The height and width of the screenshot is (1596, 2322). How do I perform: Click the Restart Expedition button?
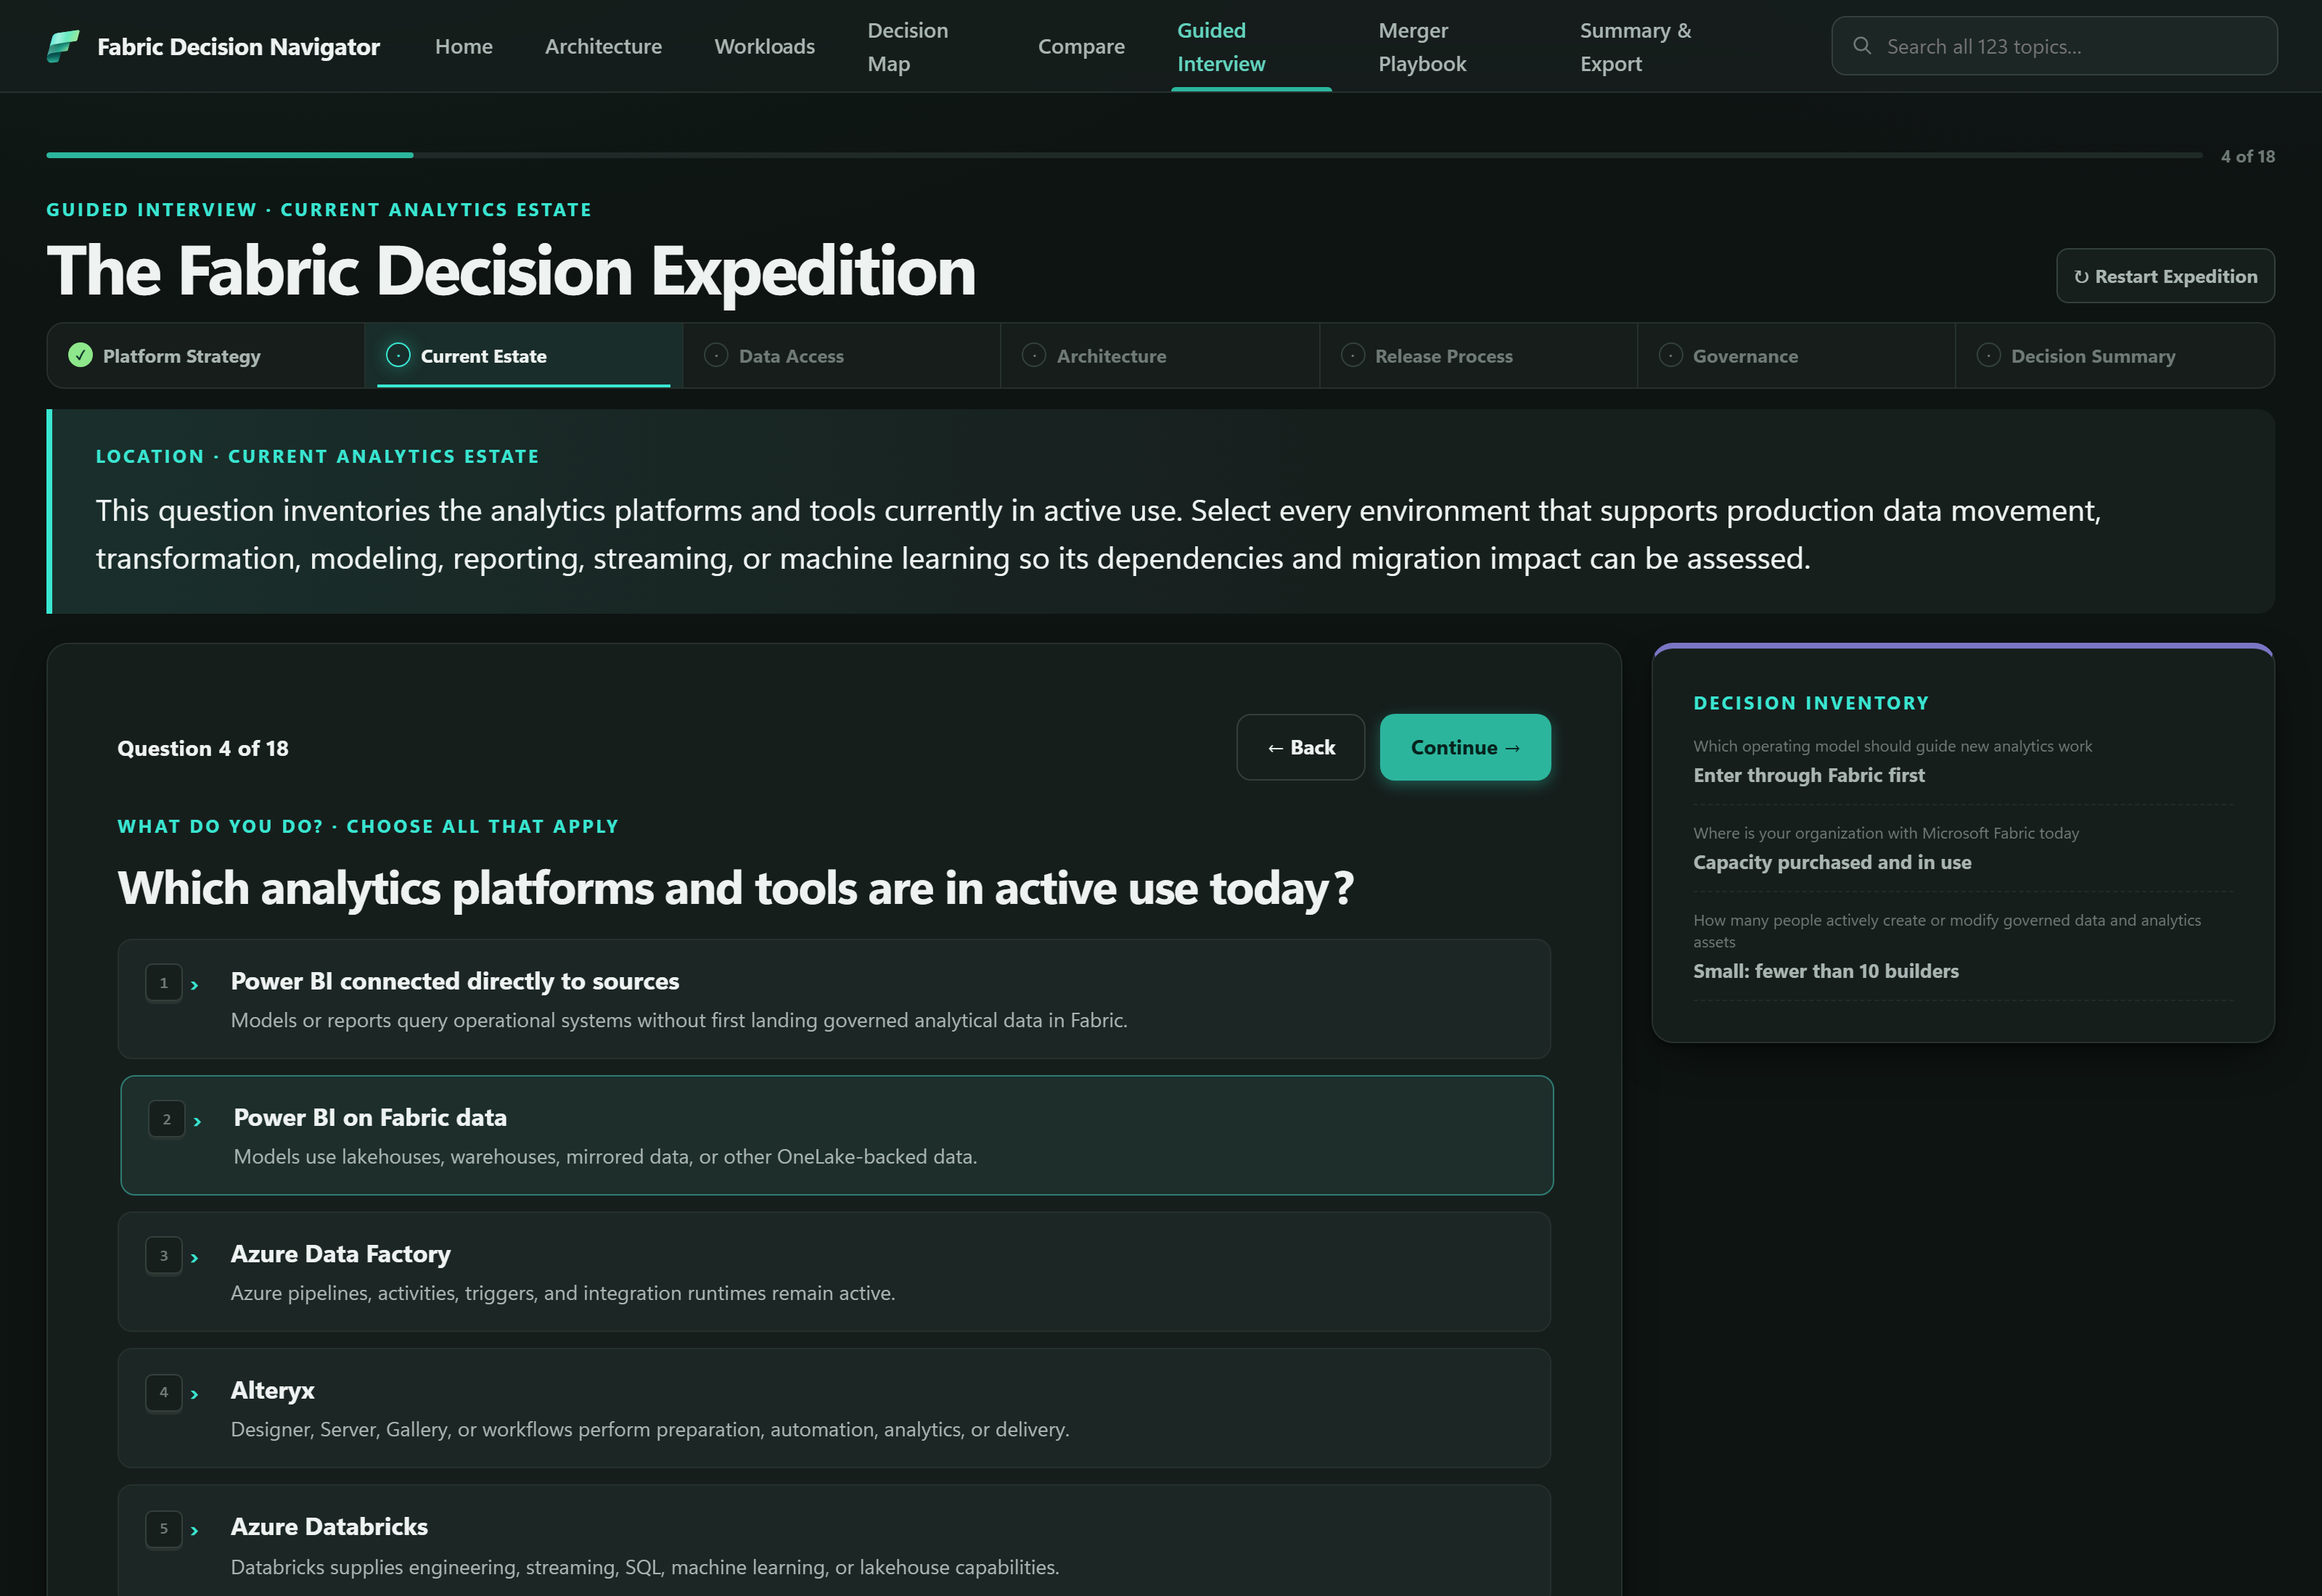[2165, 276]
